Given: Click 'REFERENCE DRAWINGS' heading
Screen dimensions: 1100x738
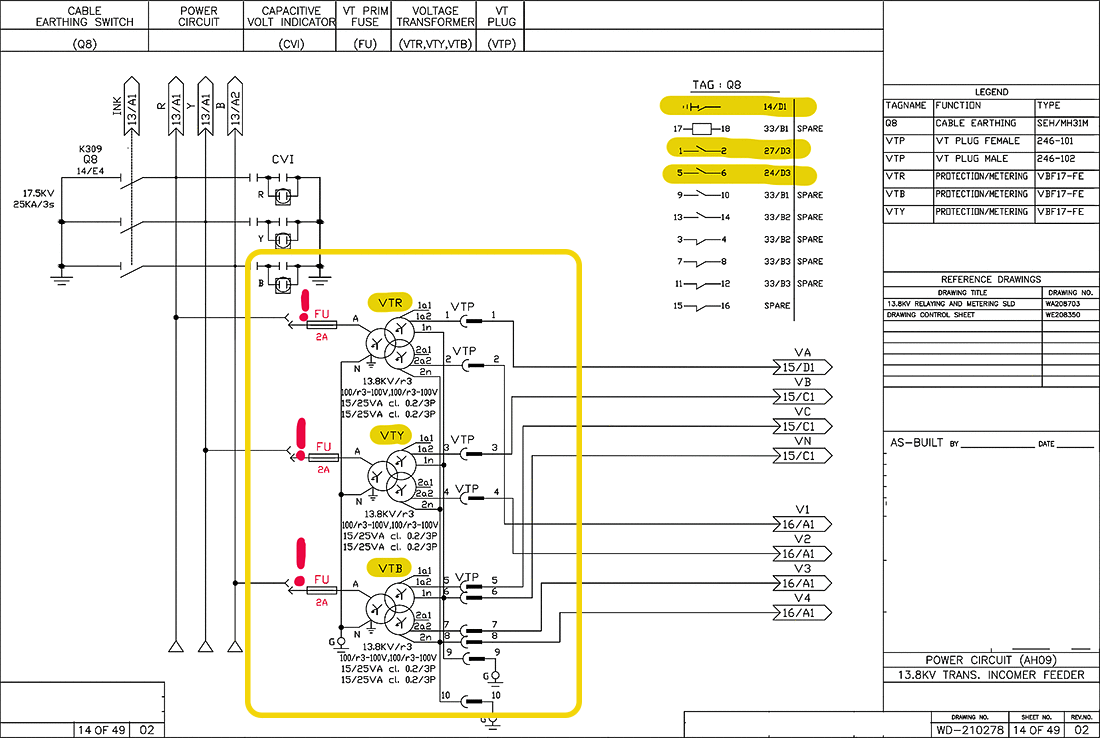Looking at the screenshot, I should [x=991, y=279].
